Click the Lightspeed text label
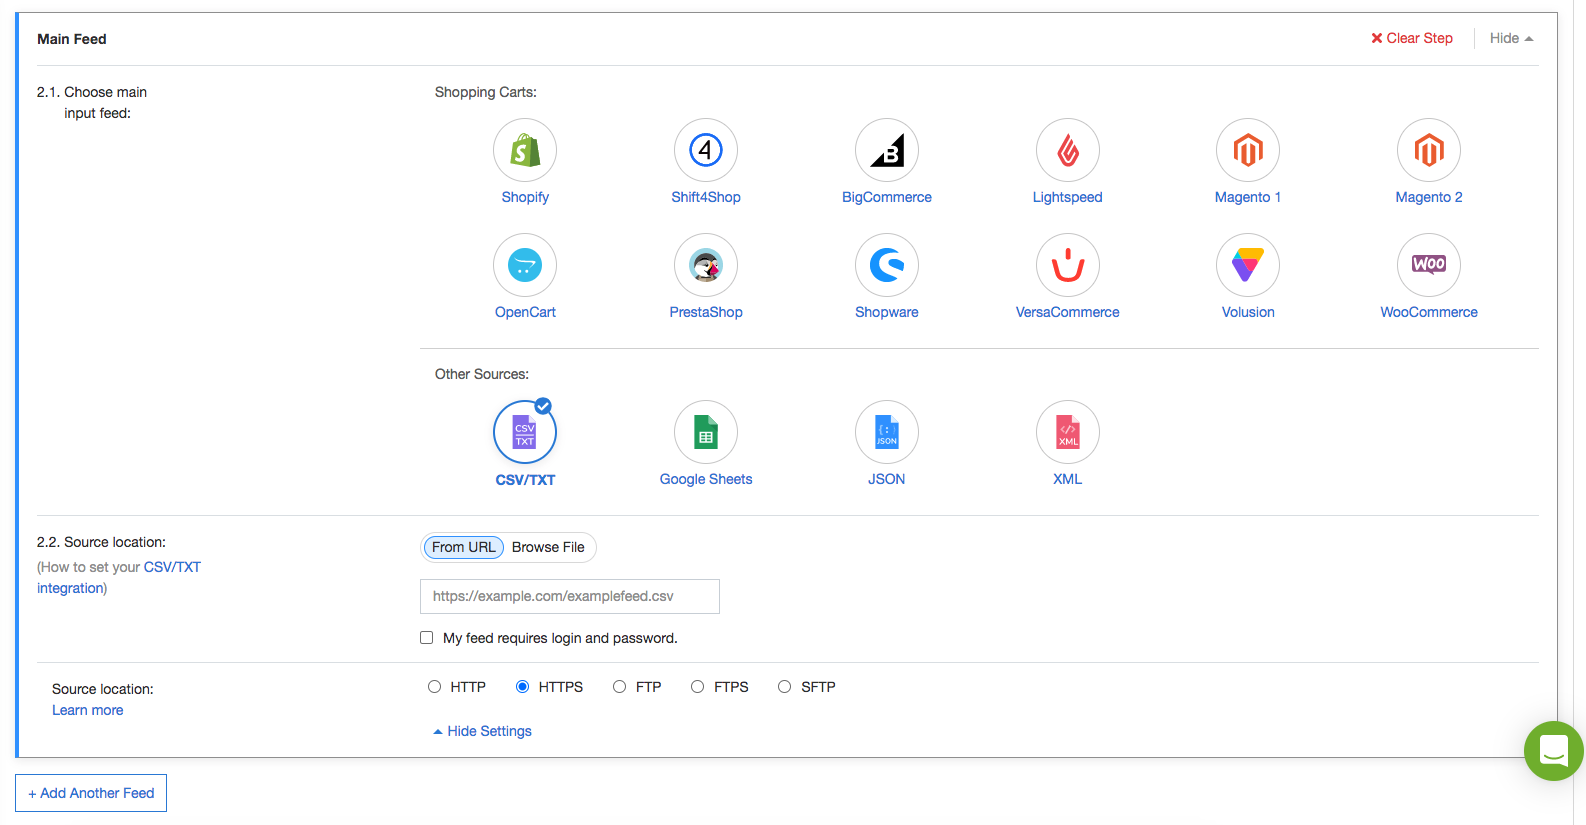This screenshot has height=825, width=1586. (x=1068, y=197)
